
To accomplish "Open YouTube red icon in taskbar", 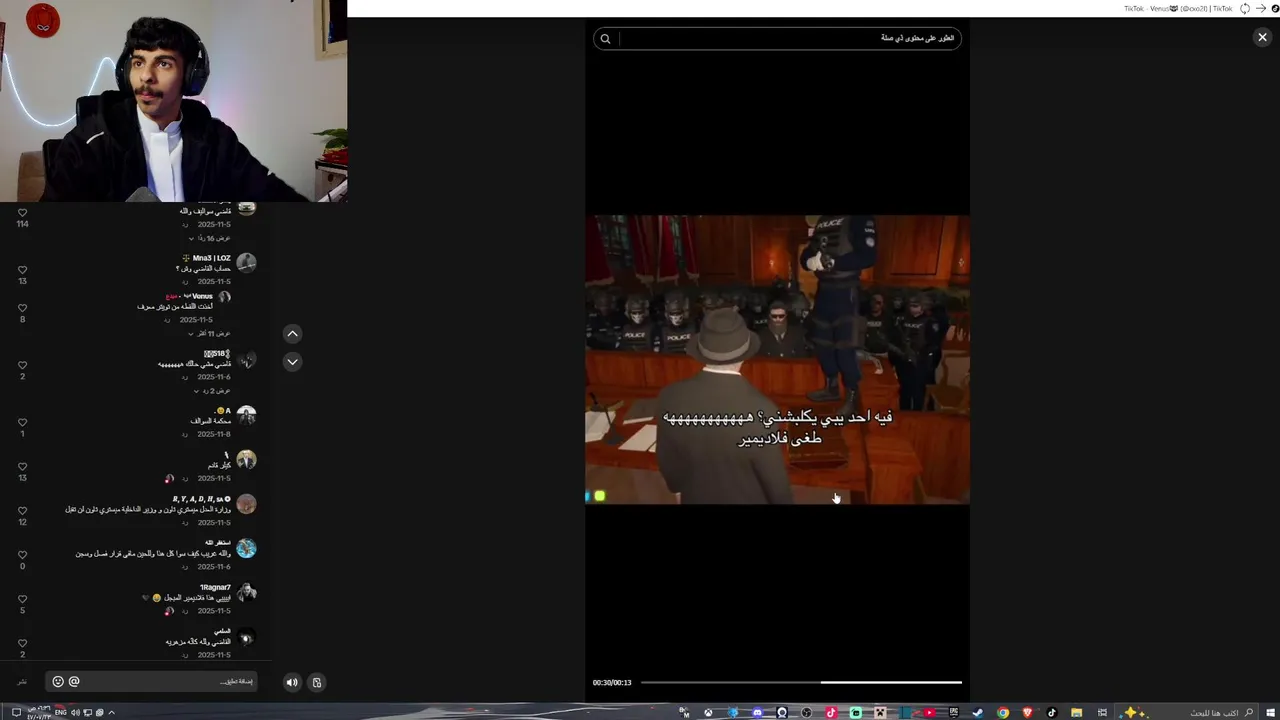I will pyautogui.click(x=929, y=712).
